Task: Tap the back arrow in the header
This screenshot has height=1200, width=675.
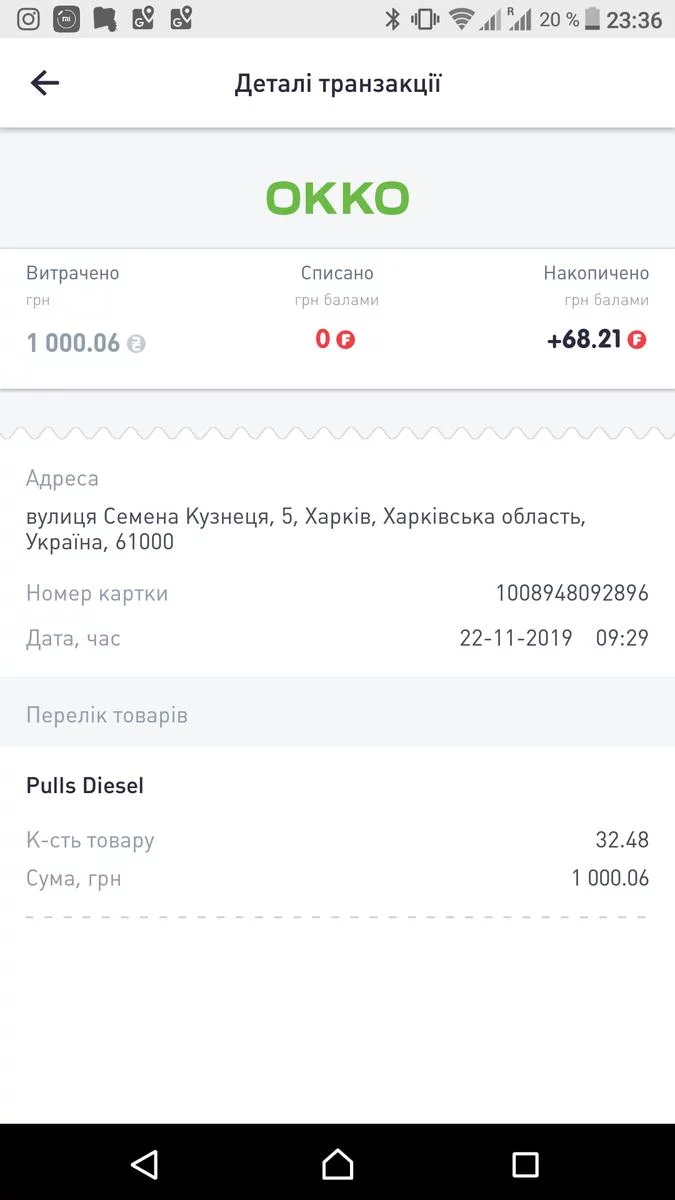Action: [x=45, y=83]
